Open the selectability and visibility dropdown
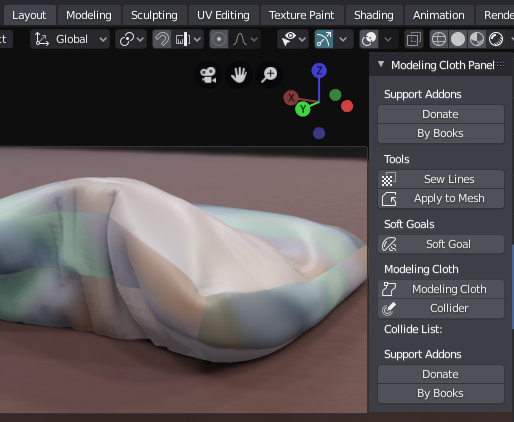This screenshot has height=422, width=514. coord(293,39)
